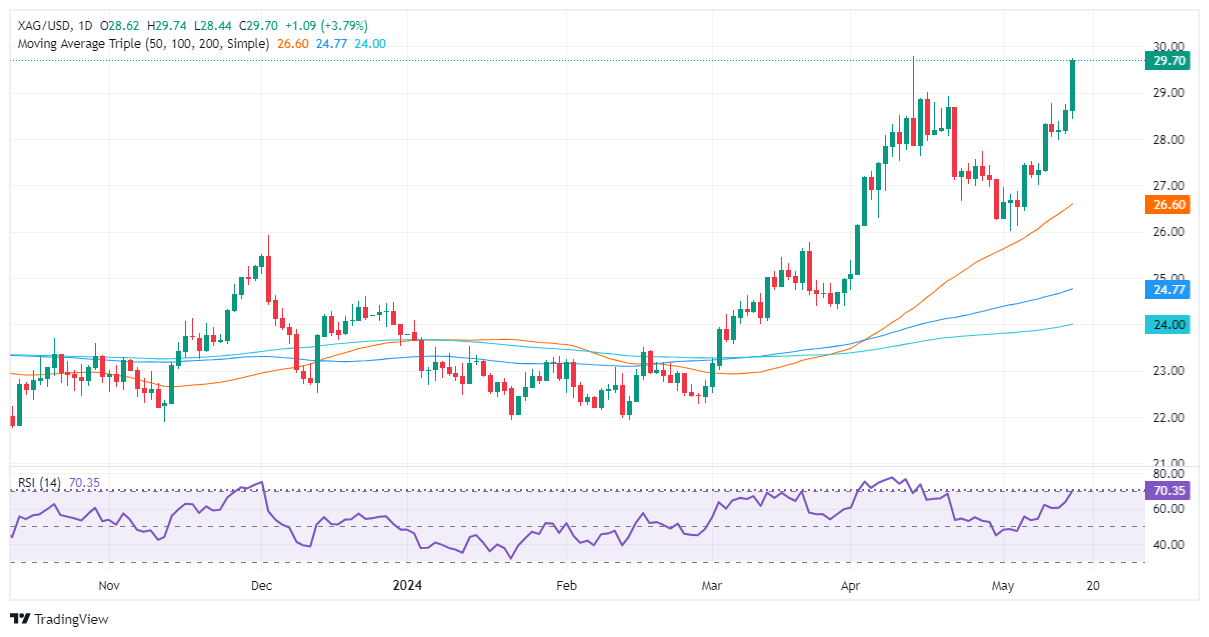Click the RSI (14) indicator legend
This screenshot has width=1209, height=637.
(x=39, y=483)
